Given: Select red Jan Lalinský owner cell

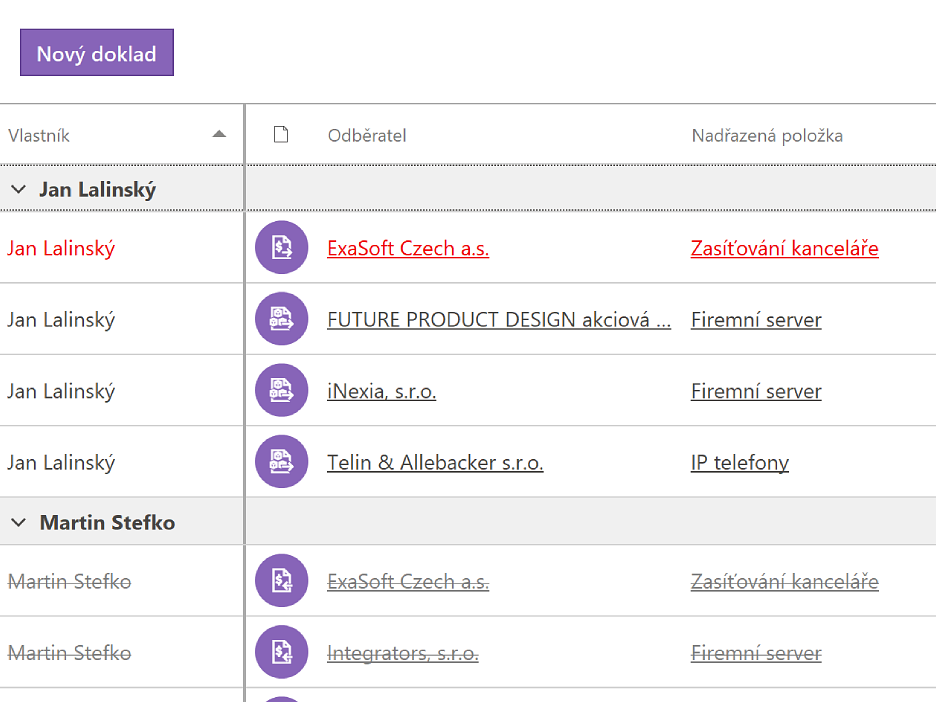Looking at the screenshot, I should pos(61,248).
